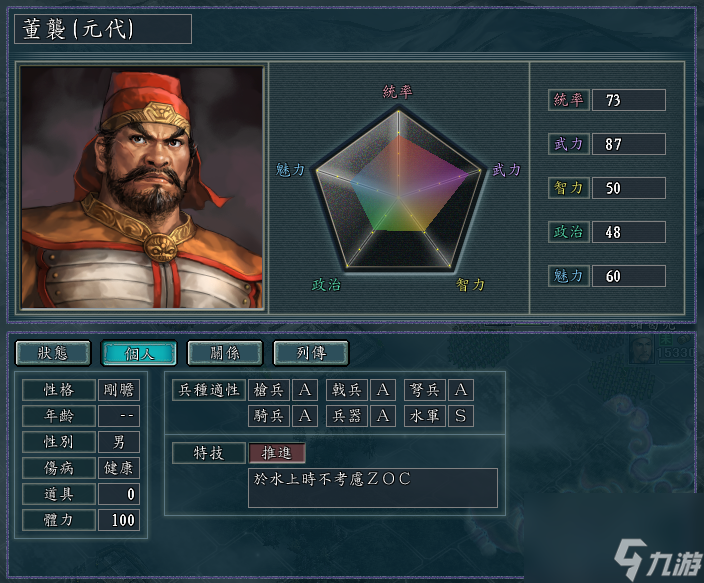Click the 兵器 troop type label
Image resolution: width=704 pixels, height=583 pixels.
(x=347, y=416)
